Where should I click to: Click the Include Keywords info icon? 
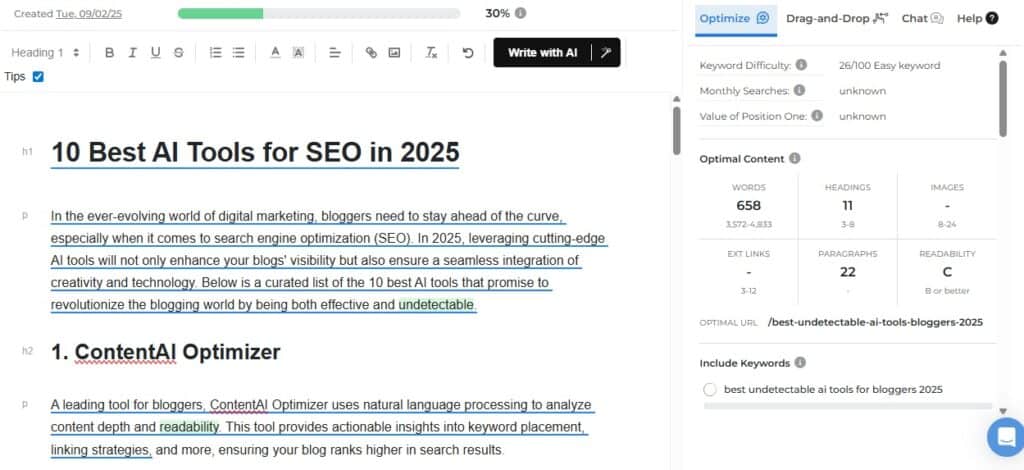pyautogui.click(x=800, y=363)
